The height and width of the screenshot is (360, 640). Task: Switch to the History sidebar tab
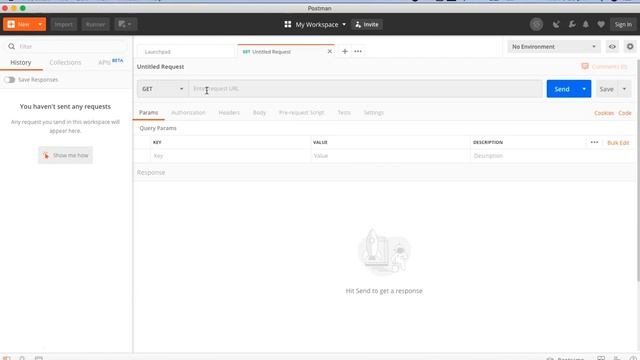click(x=21, y=62)
